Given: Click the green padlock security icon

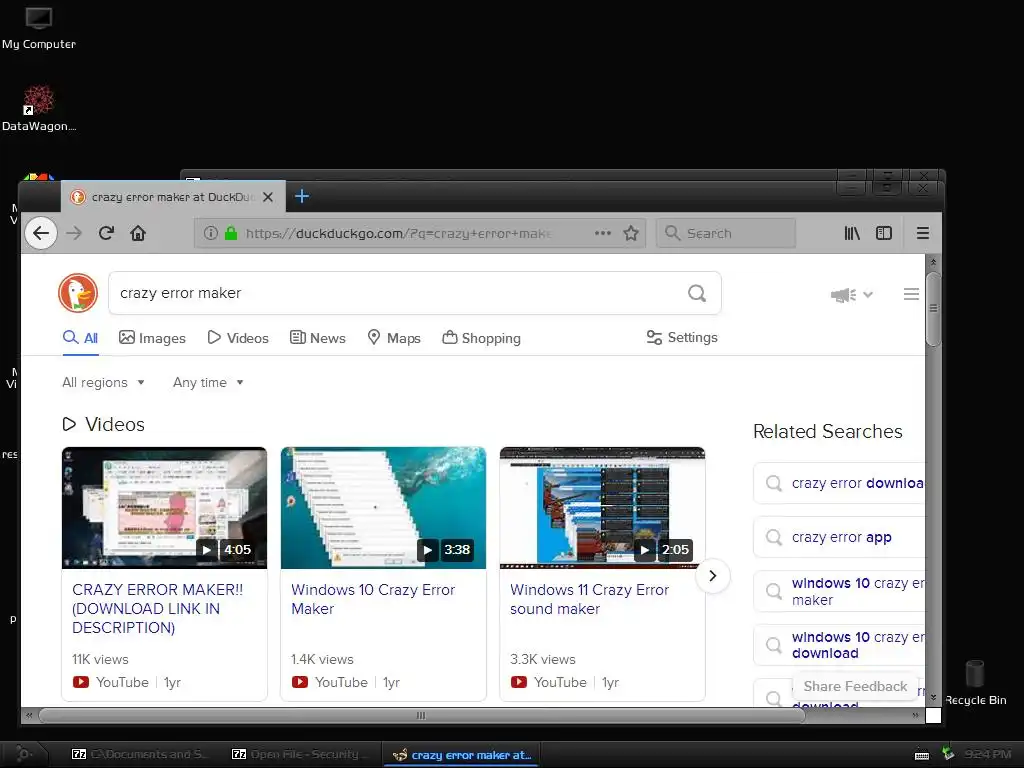Looking at the screenshot, I should tap(231, 233).
